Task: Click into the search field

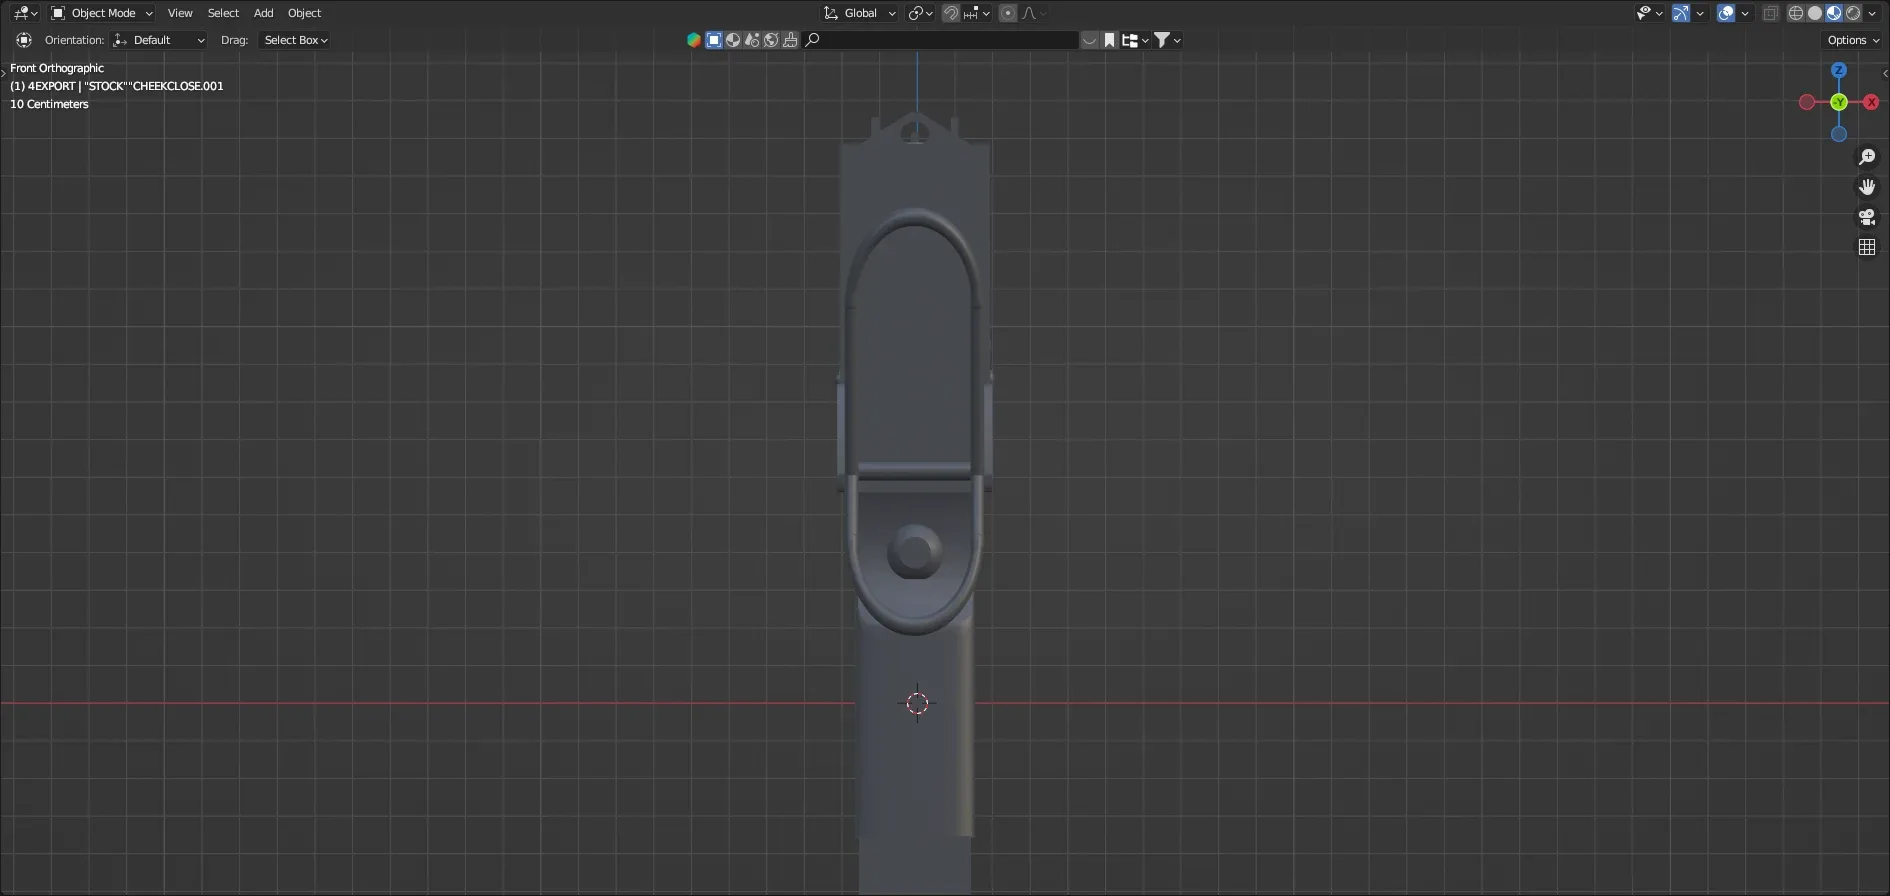Action: point(941,40)
